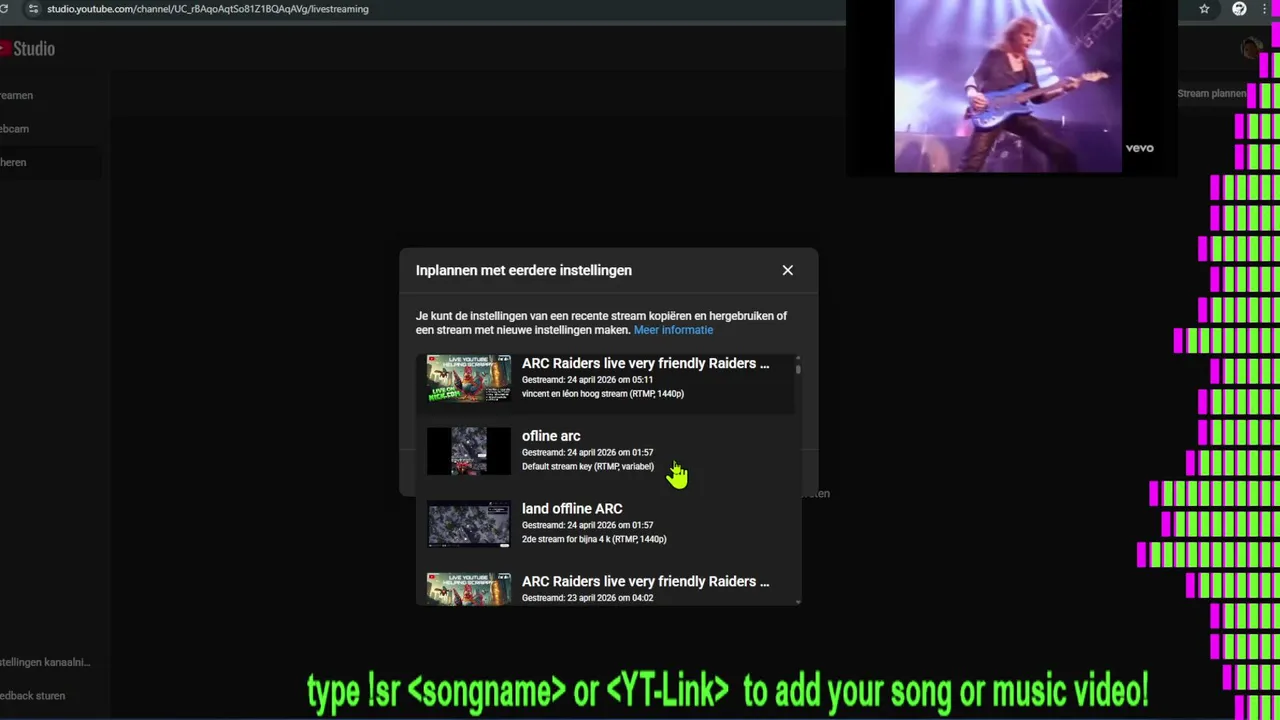Open Instellingen kanaalniveau in sidebar
The height and width of the screenshot is (720, 1280).
pos(45,662)
